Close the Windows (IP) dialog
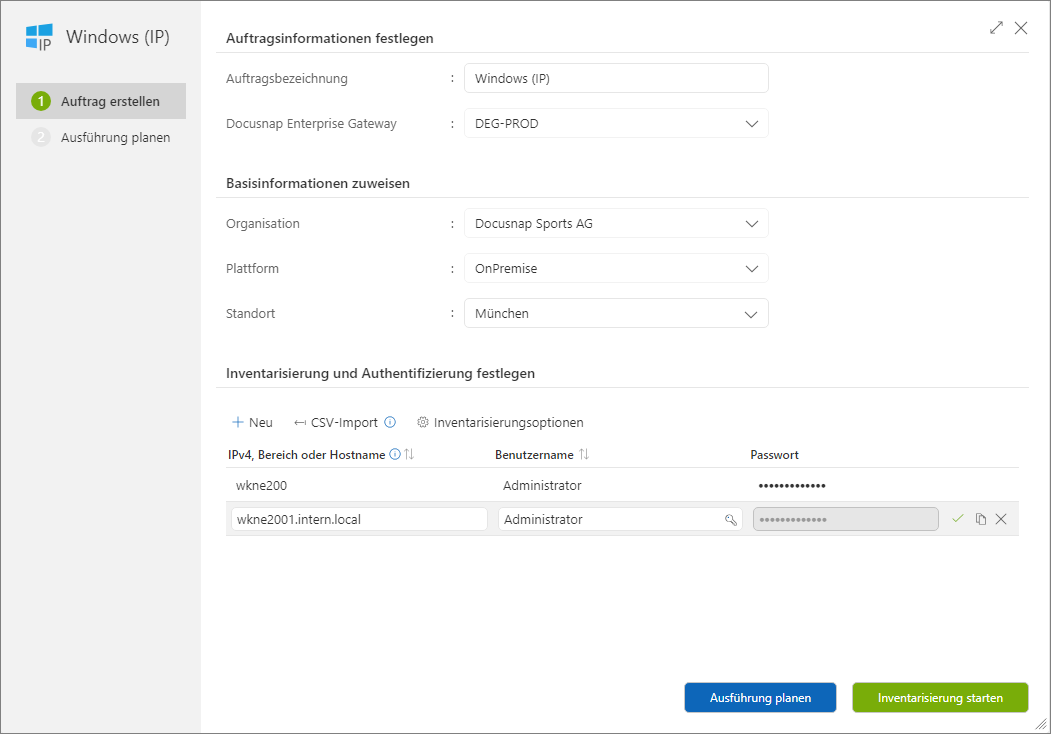The height and width of the screenshot is (734, 1051). point(1021,27)
